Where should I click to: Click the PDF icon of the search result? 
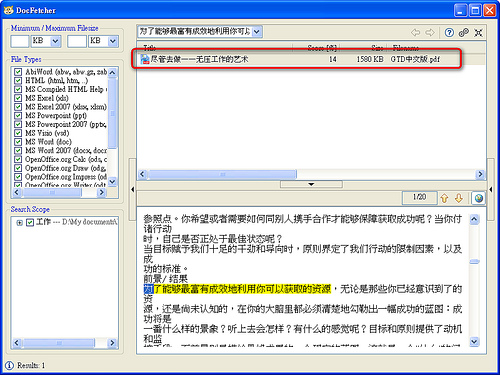click(145, 59)
